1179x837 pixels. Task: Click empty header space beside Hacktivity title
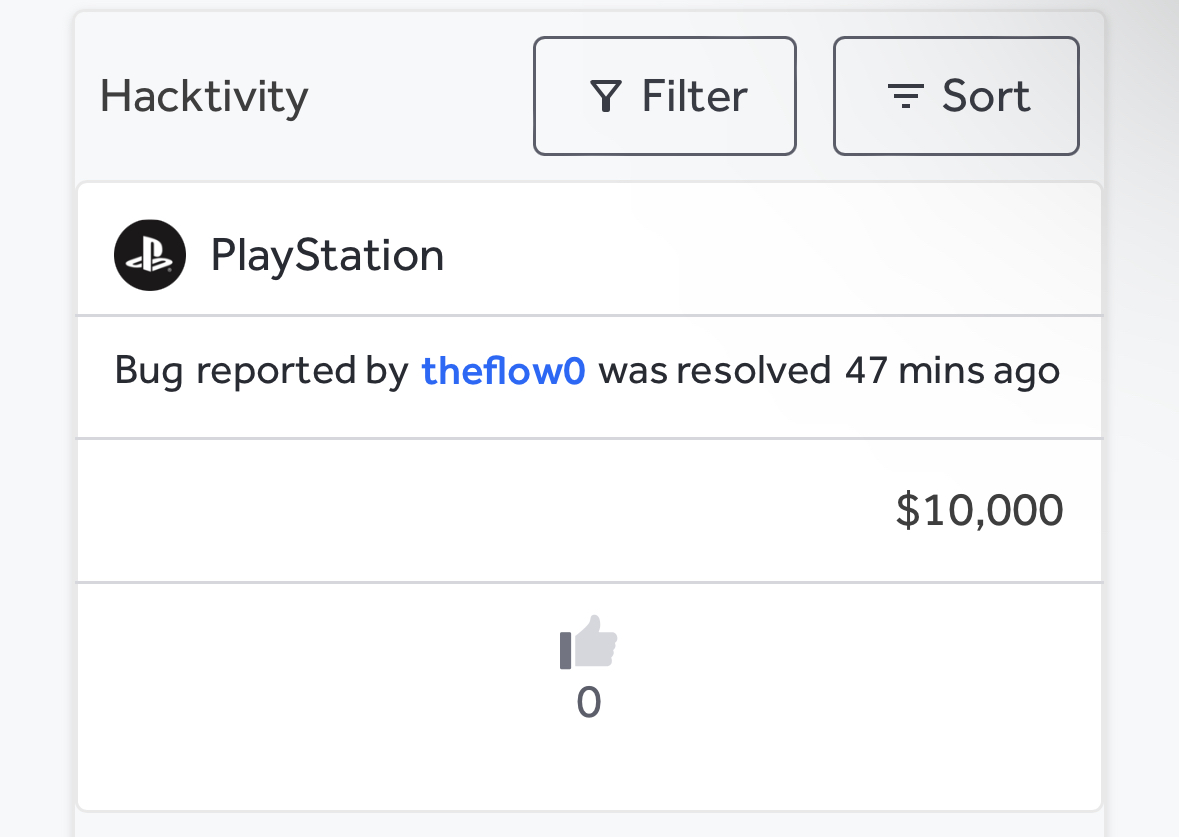[421, 96]
